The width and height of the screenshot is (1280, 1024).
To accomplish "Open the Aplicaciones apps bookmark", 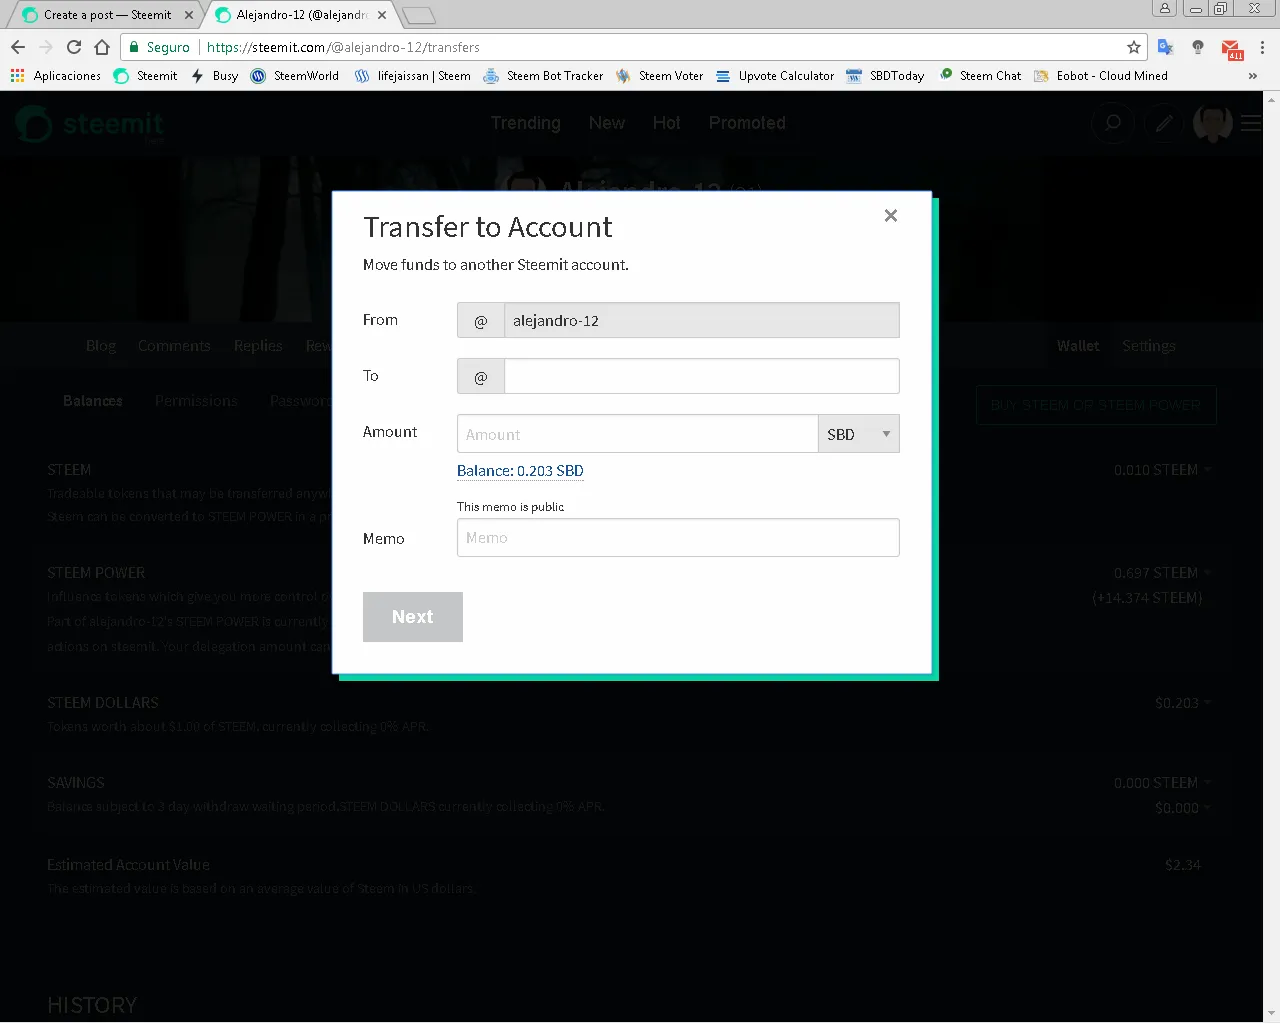I will tap(56, 76).
